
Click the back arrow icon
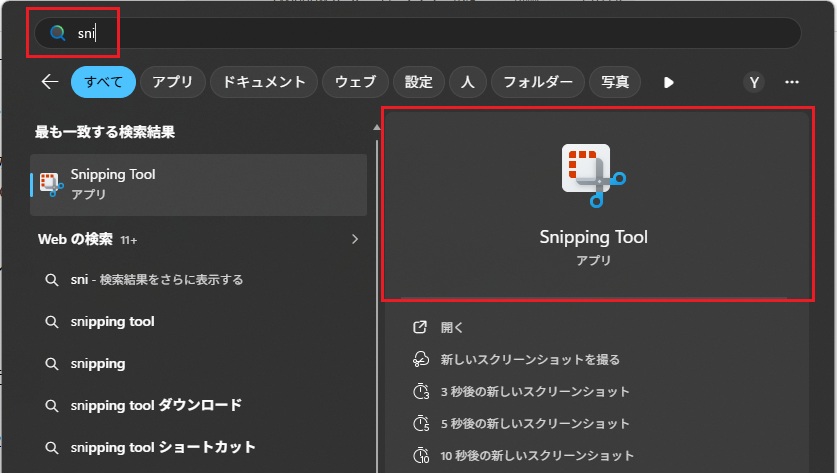coord(49,82)
